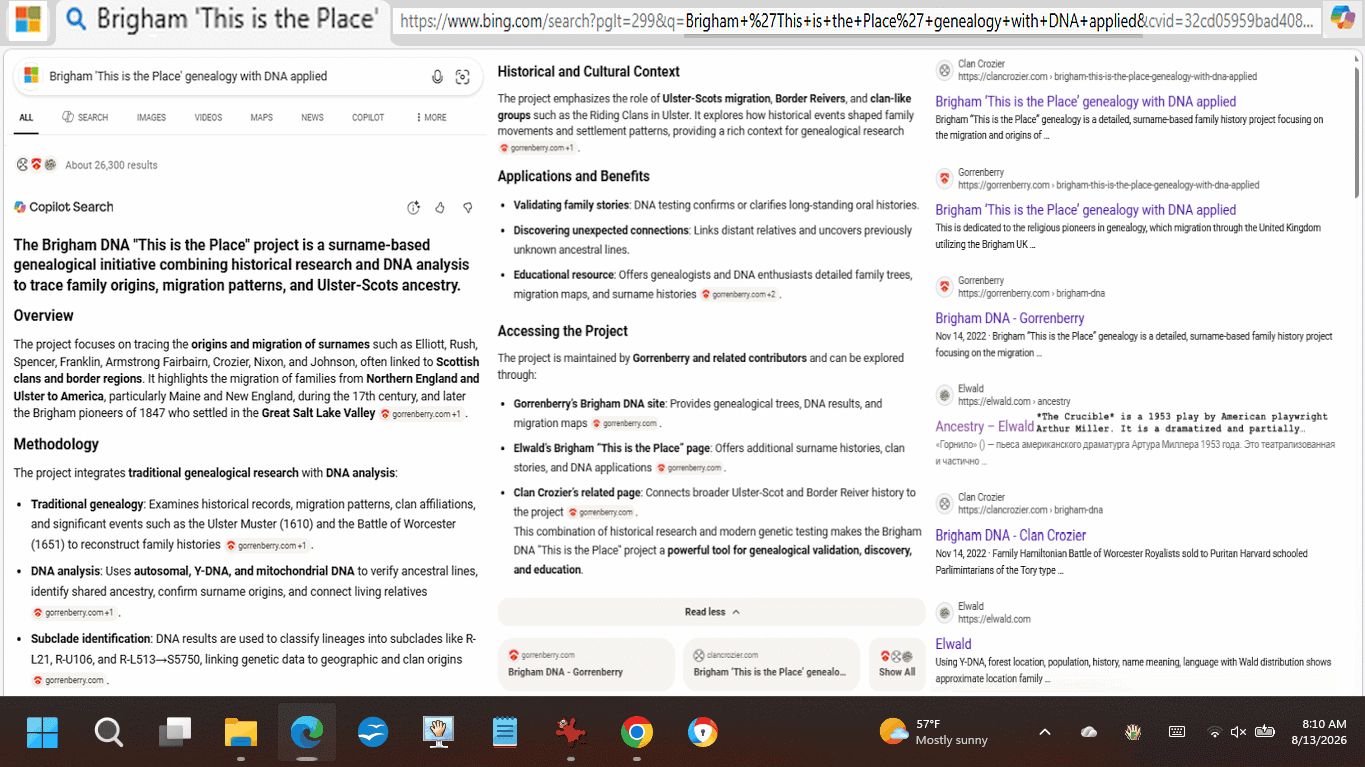Open the Wi-Fi network tray icon
This screenshot has height=767, width=1365.
coord(1215,732)
